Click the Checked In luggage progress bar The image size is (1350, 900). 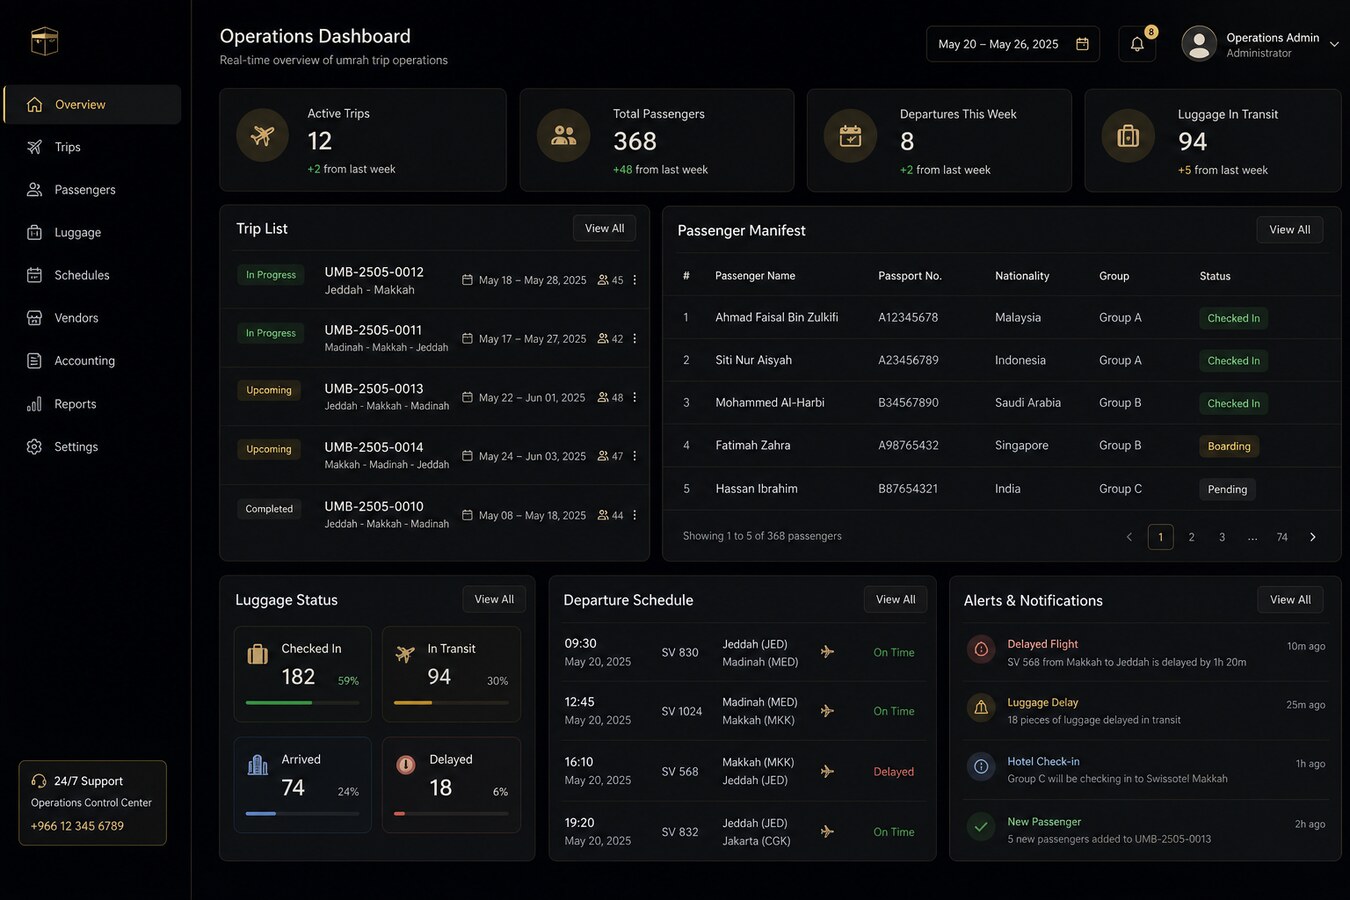[302, 703]
